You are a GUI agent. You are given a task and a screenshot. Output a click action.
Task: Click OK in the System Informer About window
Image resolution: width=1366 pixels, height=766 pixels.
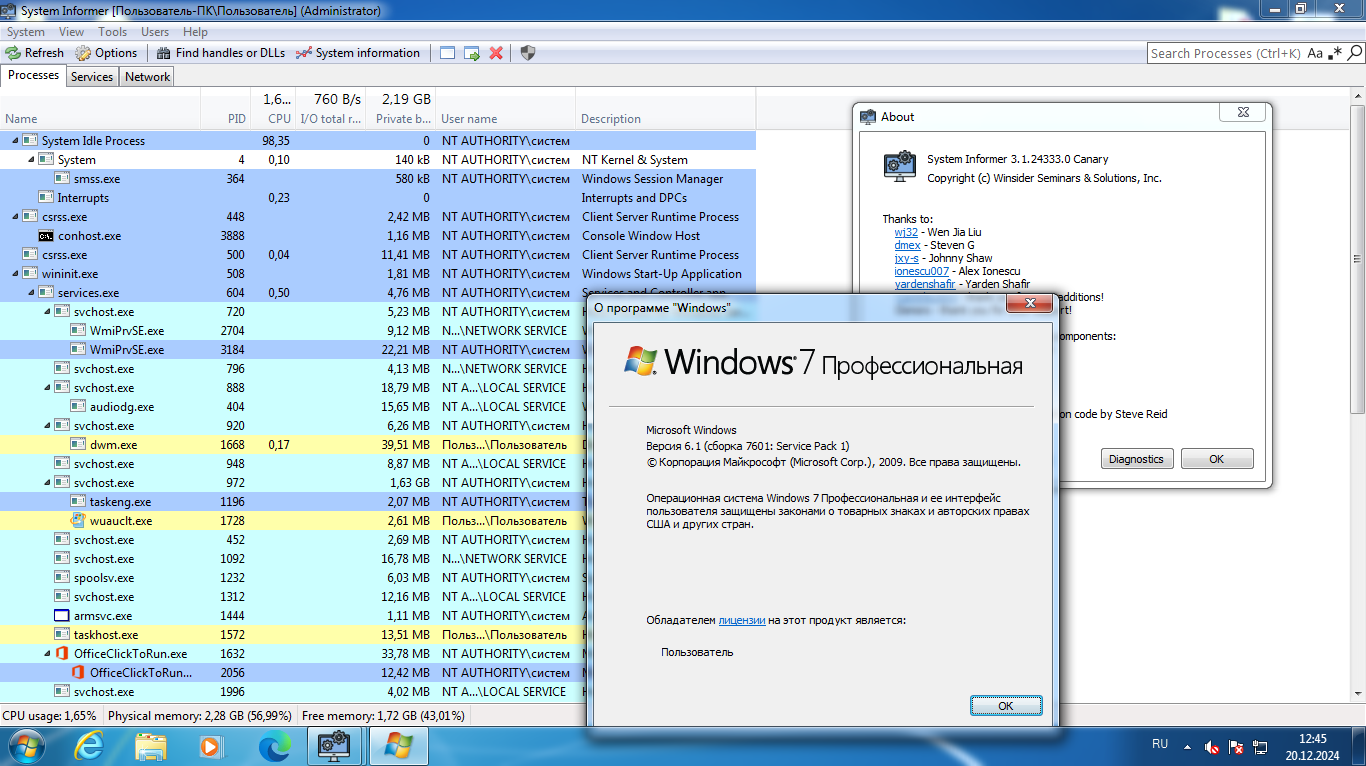pyautogui.click(x=1216, y=459)
